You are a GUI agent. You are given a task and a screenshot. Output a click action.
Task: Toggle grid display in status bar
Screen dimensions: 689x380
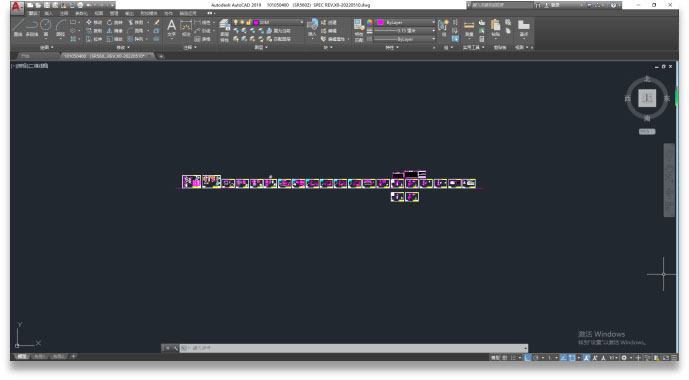point(504,358)
